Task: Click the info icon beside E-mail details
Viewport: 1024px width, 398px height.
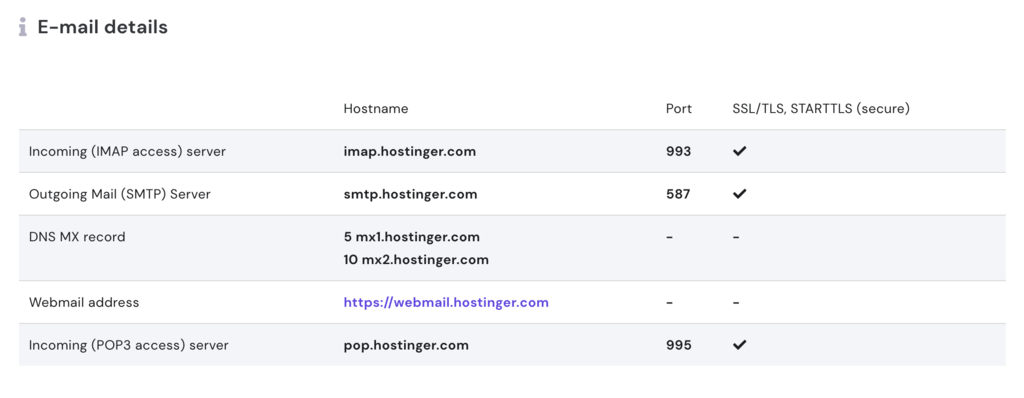Action: (x=23, y=27)
